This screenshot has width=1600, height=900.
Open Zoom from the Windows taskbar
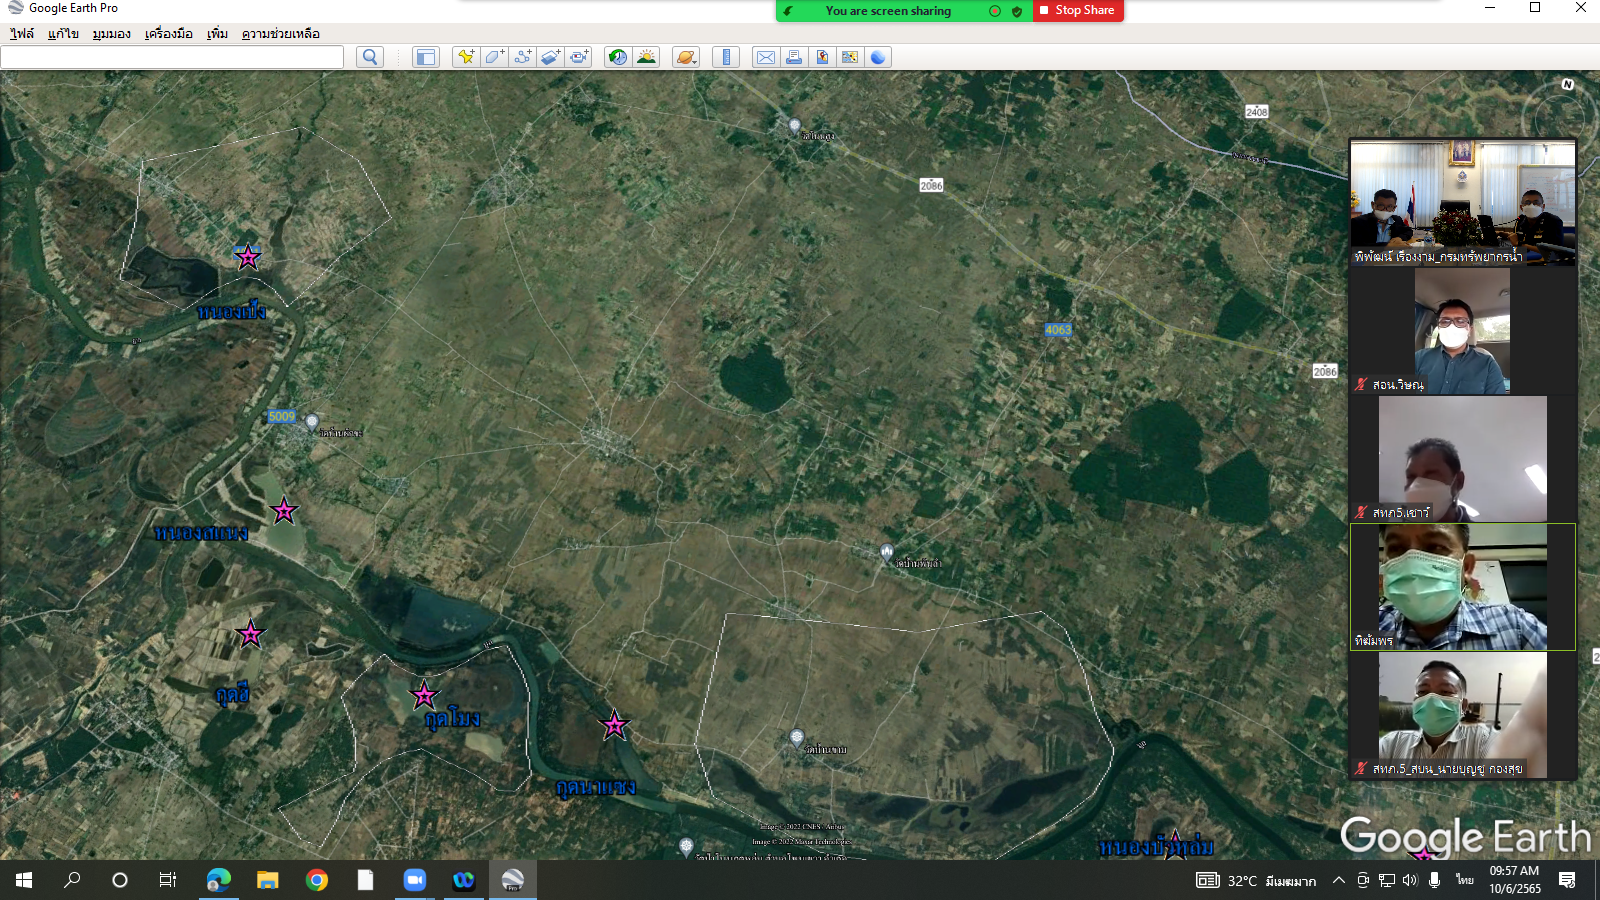(414, 880)
